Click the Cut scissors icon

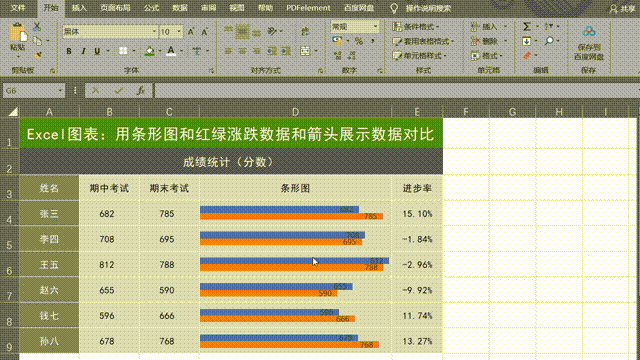[x=37, y=27]
